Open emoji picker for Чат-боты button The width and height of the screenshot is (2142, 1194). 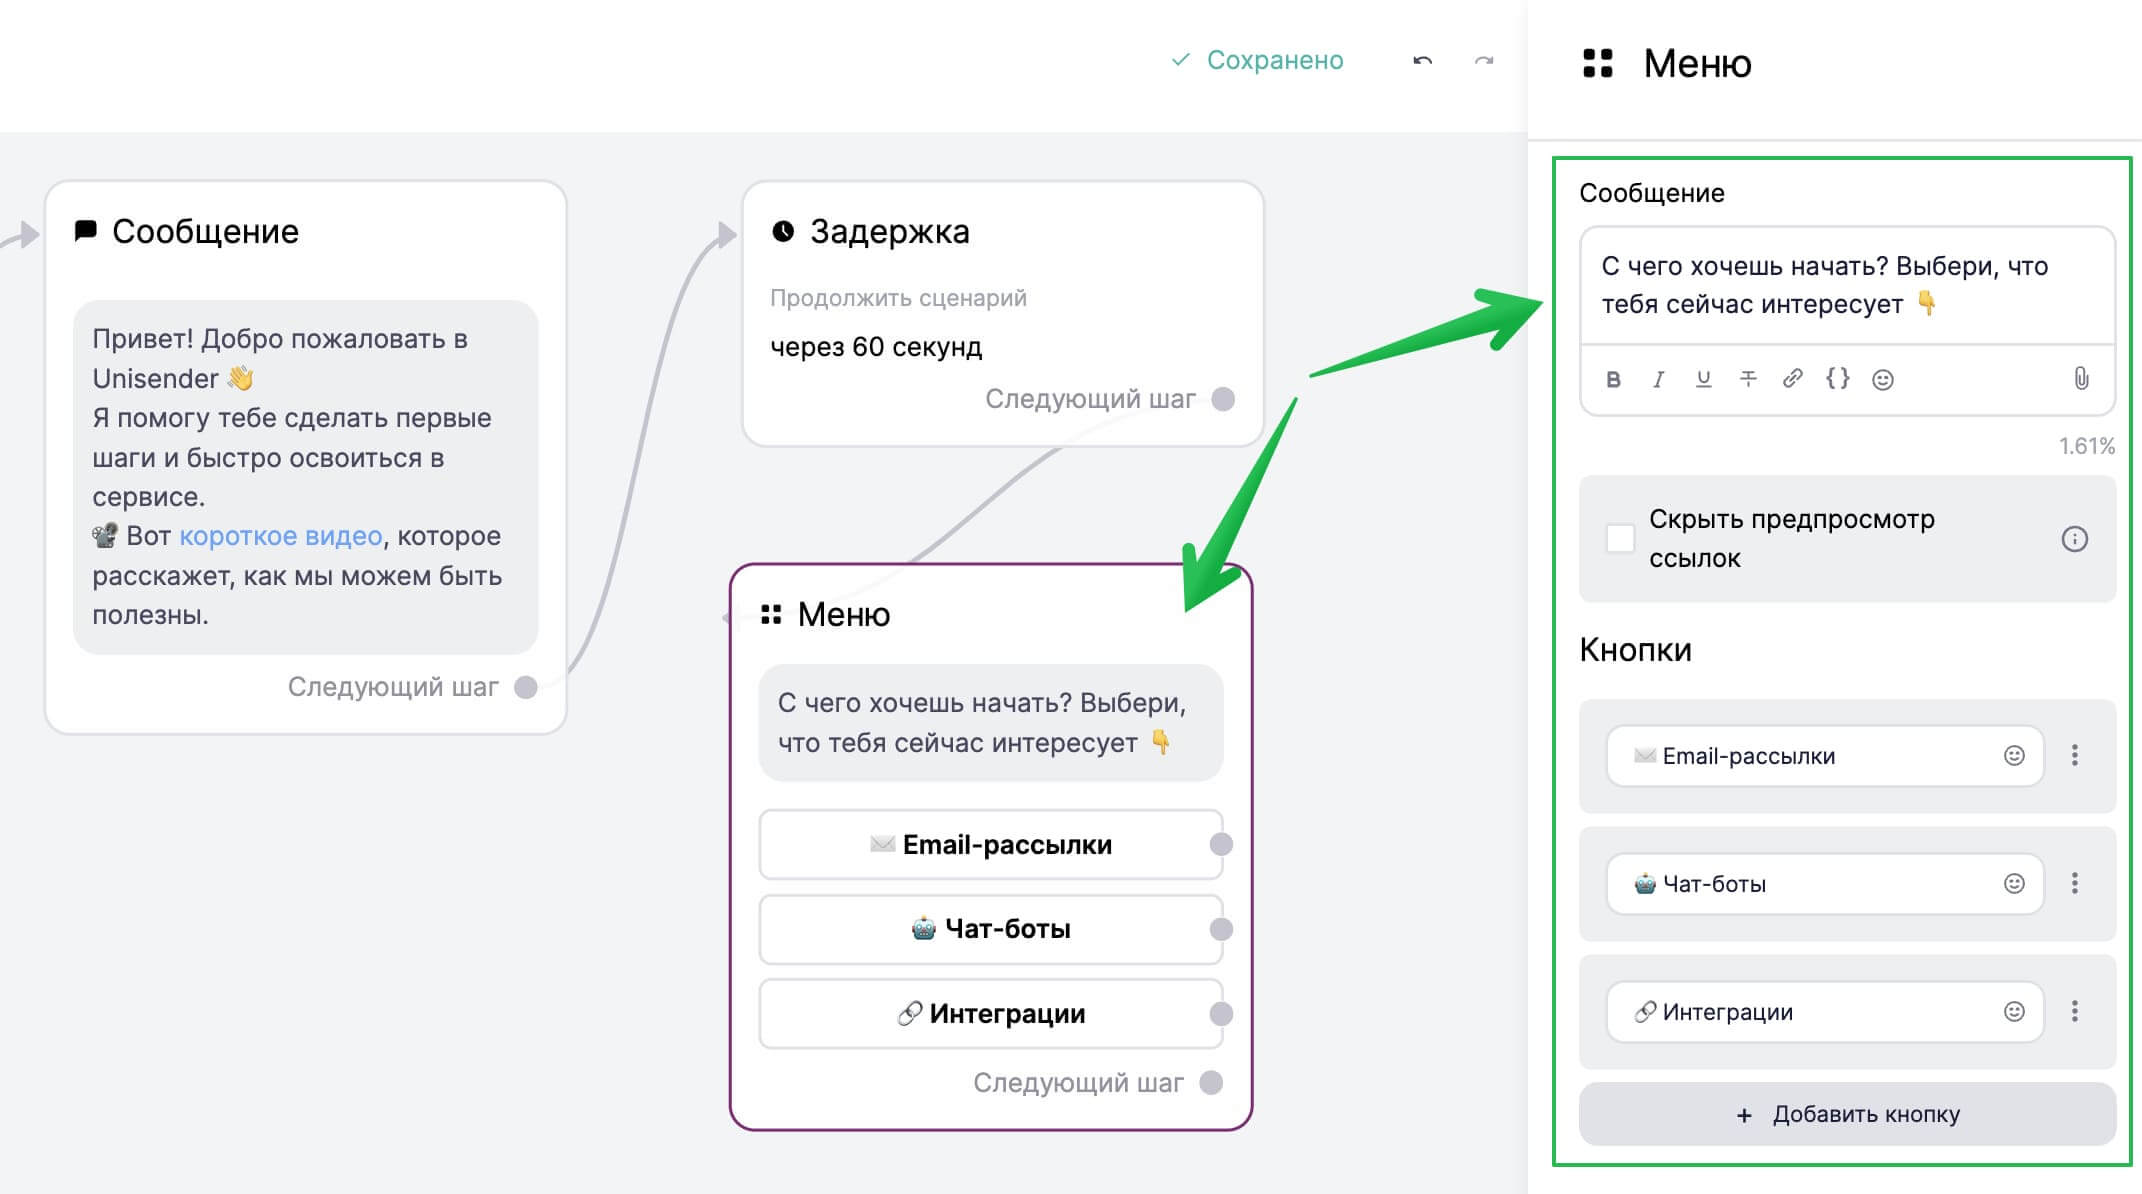tap(2014, 884)
